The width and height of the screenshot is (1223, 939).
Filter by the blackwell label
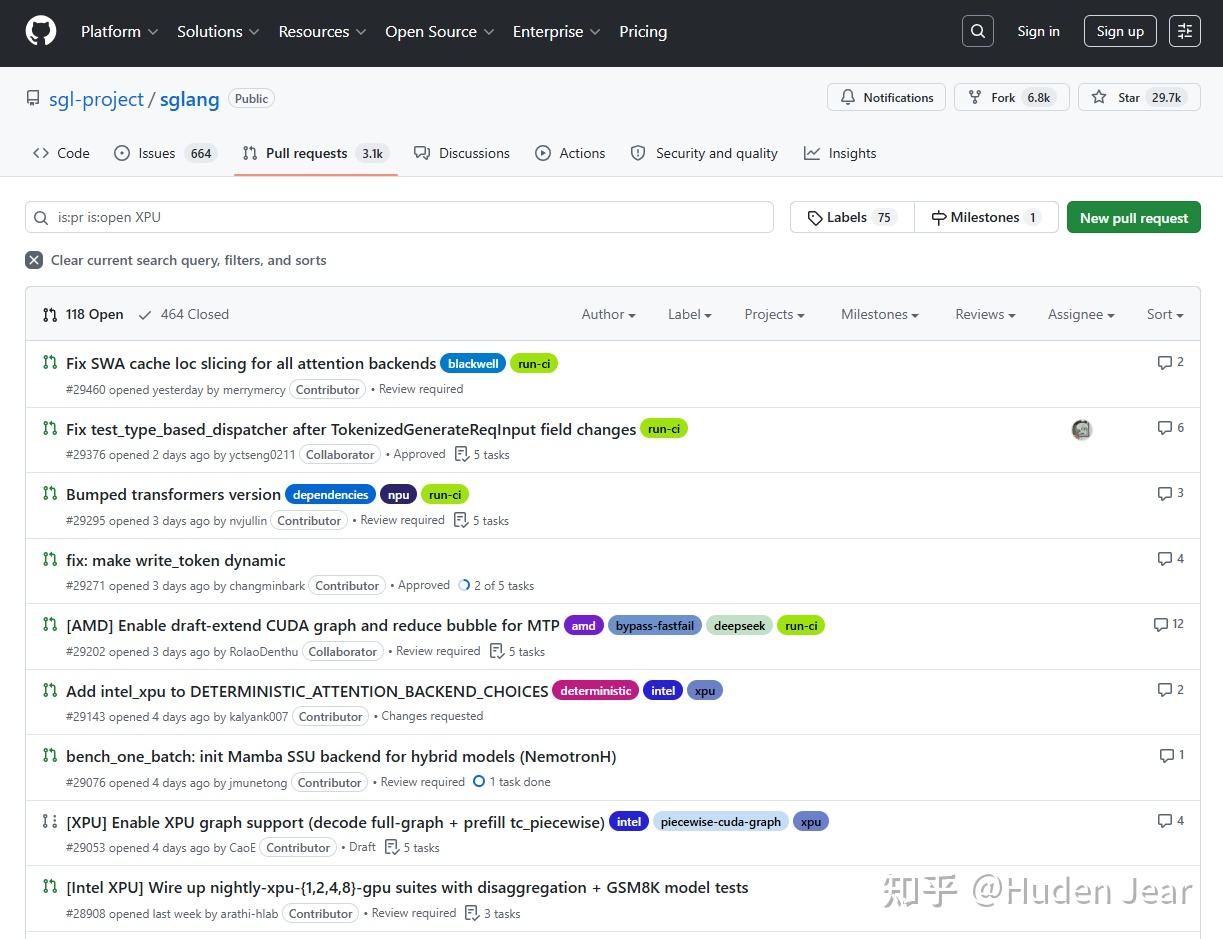[473, 364]
